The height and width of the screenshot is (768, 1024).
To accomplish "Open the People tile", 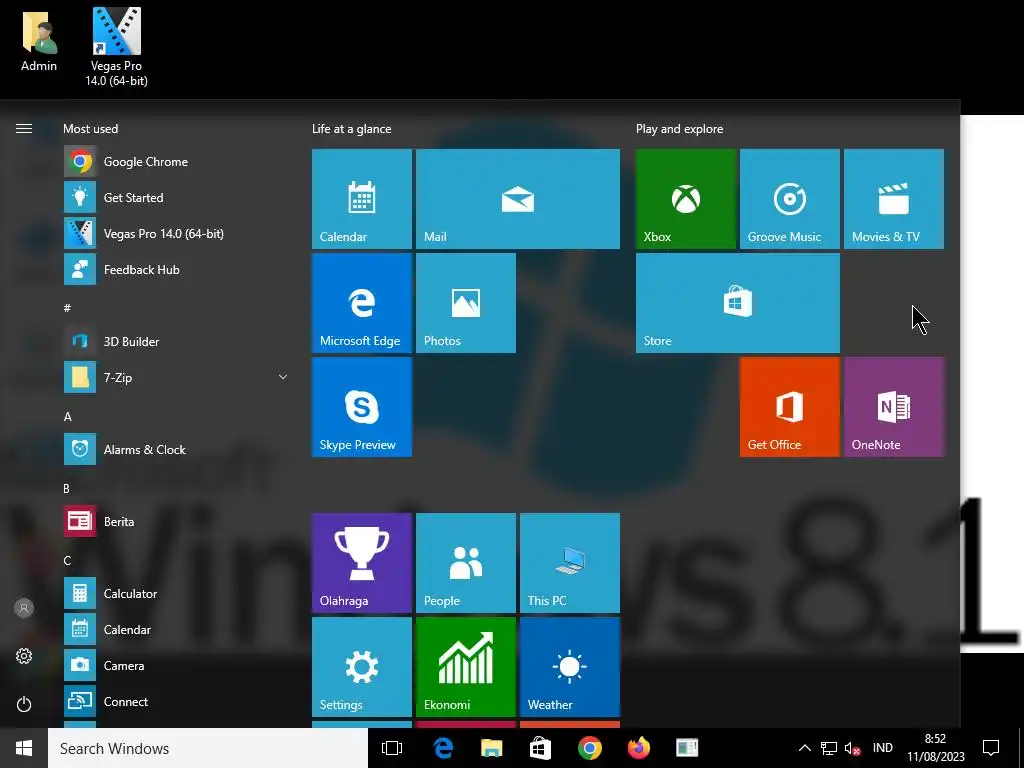I will (x=466, y=563).
